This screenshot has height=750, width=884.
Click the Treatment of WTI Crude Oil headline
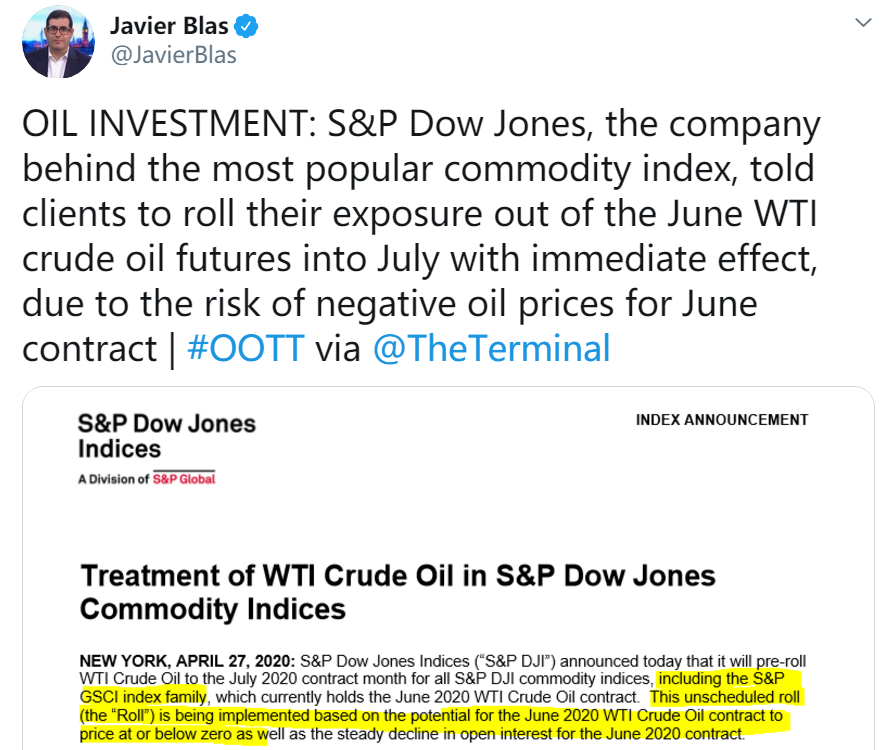(397, 592)
